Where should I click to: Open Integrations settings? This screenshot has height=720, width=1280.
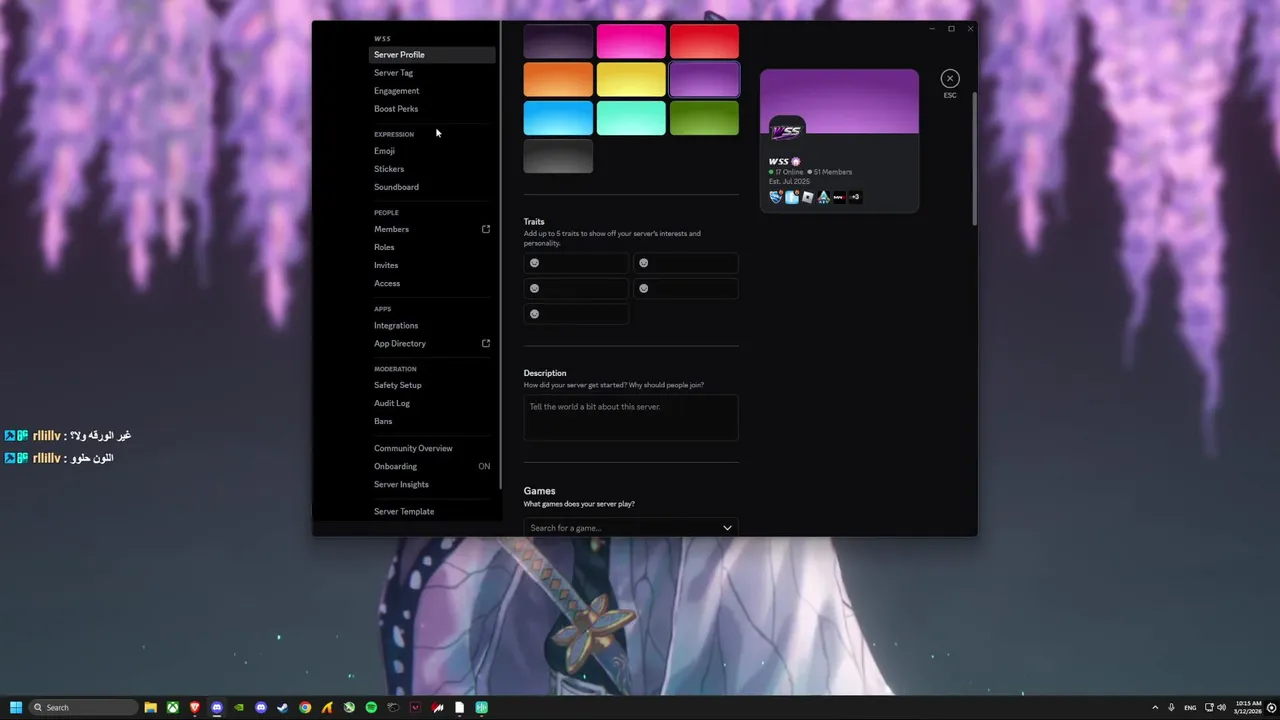432,325
